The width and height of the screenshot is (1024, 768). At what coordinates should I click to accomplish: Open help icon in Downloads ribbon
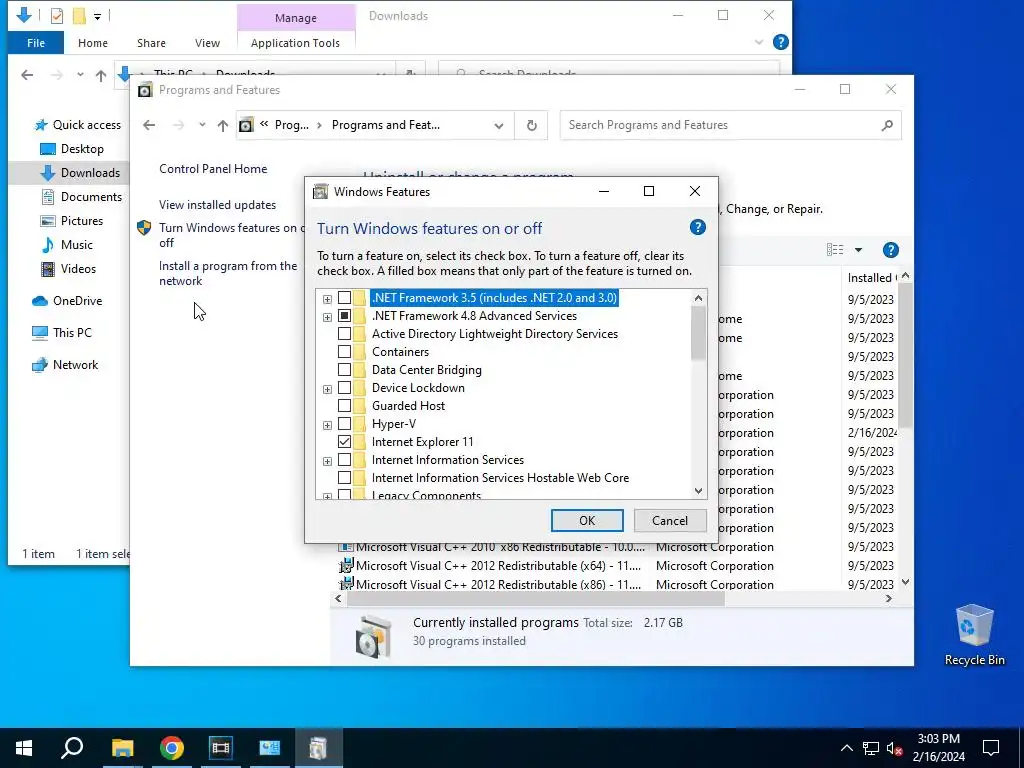coord(780,42)
